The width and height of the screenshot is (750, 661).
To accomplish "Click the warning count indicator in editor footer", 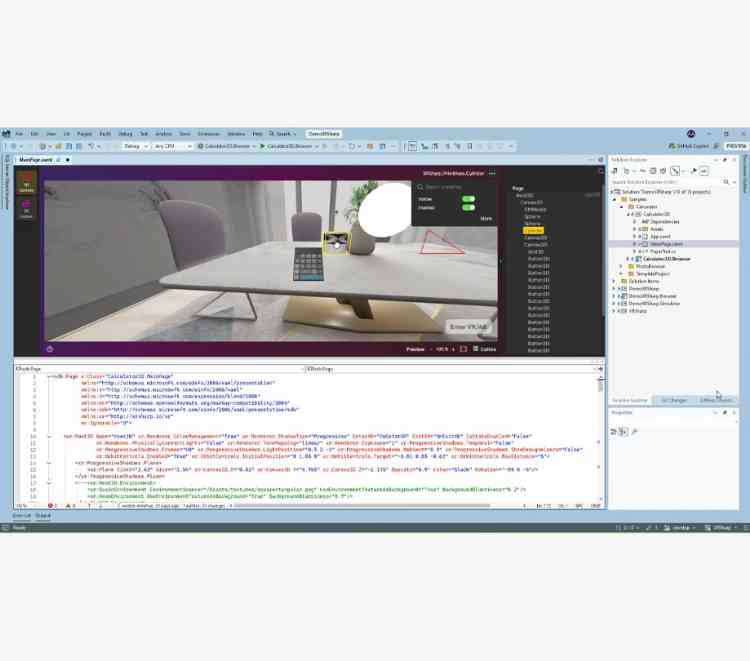I will (x=70, y=506).
